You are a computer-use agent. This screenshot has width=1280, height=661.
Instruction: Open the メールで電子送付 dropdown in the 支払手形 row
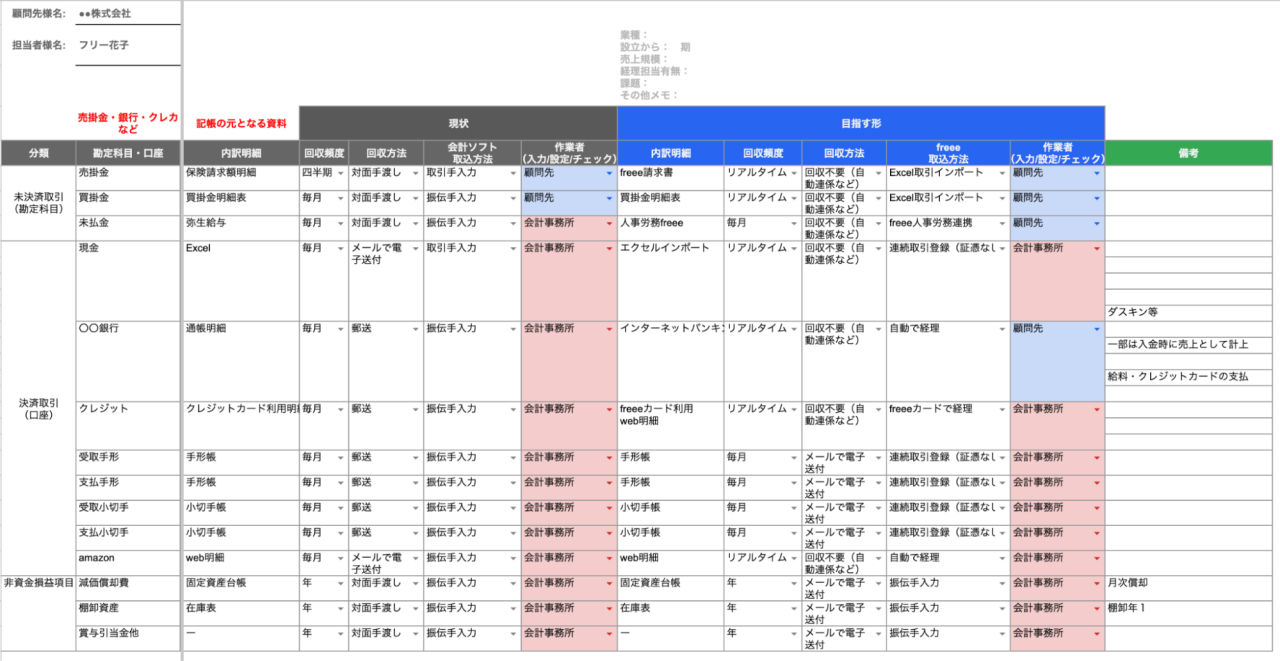(878, 483)
